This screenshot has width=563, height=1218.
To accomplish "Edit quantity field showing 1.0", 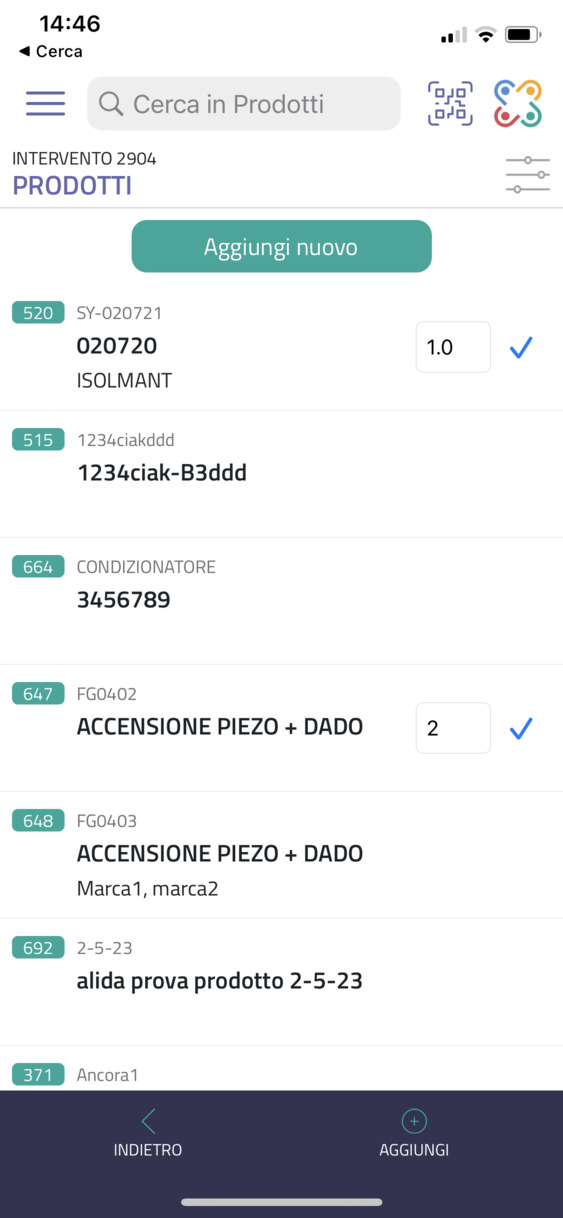I will coord(453,347).
